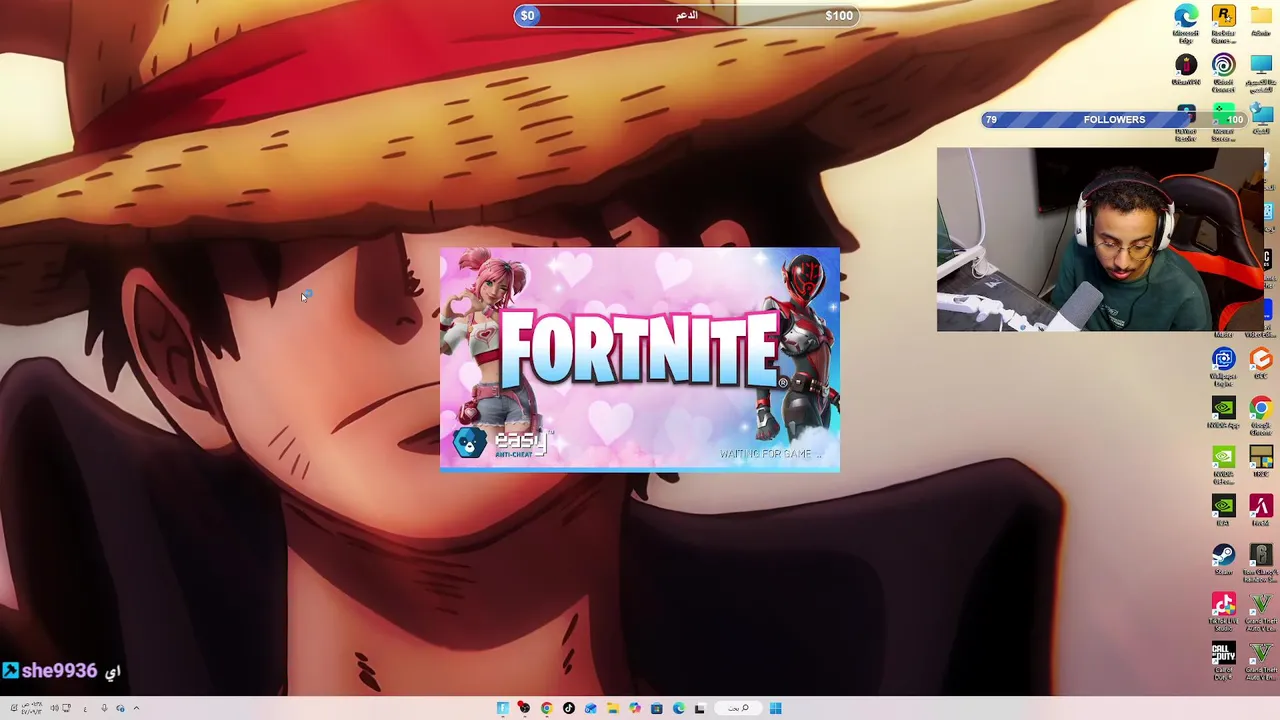Launch NVIDIA App desktop shortcut
The height and width of the screenshot is (720, 1280).
1223,413
